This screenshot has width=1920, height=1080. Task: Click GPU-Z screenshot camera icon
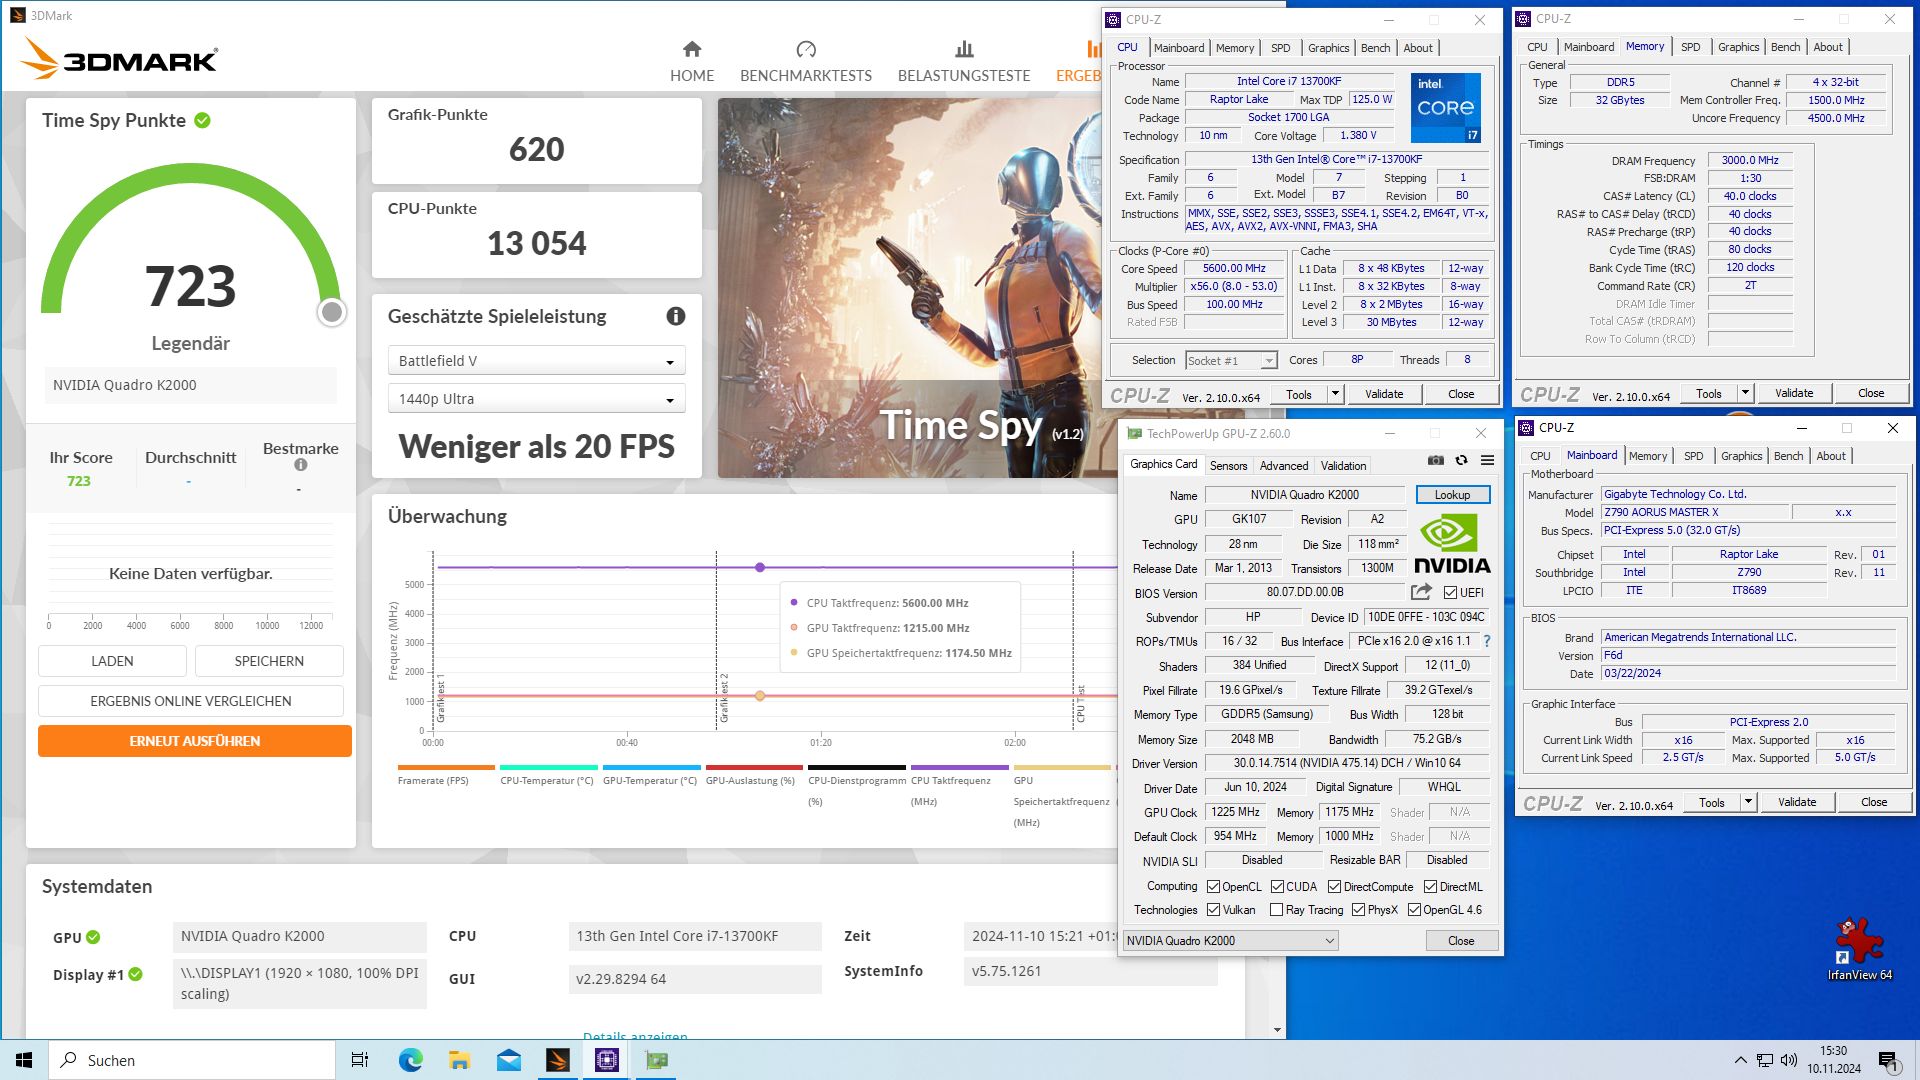click(1436, 460)
